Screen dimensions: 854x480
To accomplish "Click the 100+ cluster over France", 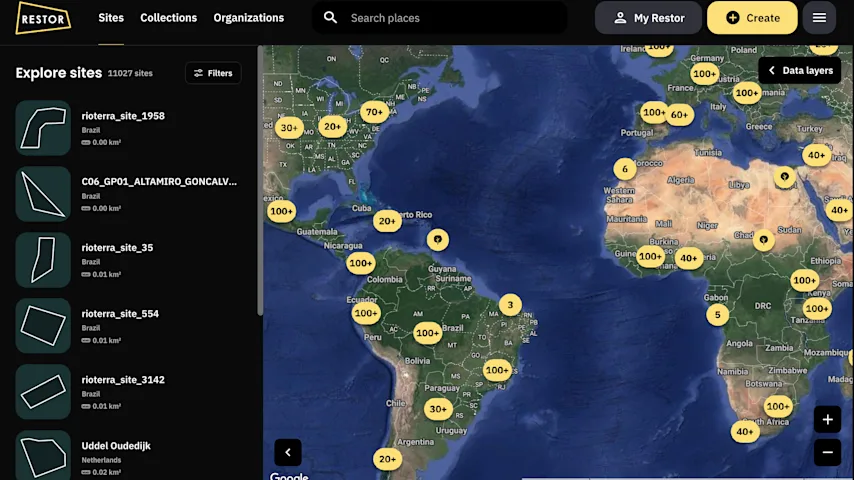I will click(x=704, y=74).
